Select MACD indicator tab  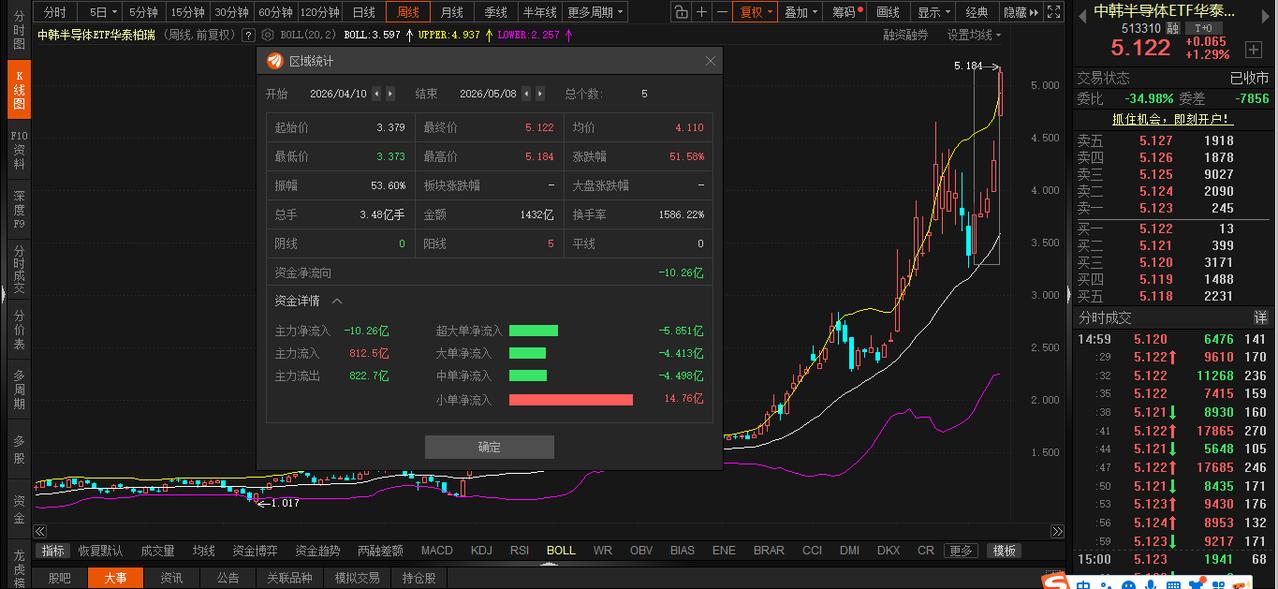click(x=437, y=550)
